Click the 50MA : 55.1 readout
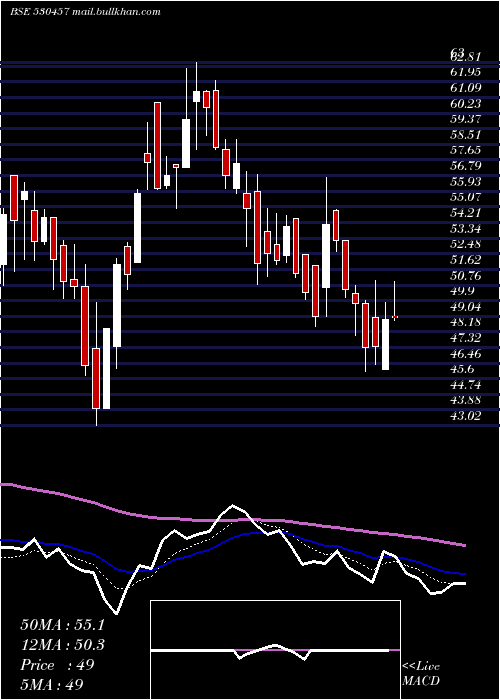 pos(62,625)
